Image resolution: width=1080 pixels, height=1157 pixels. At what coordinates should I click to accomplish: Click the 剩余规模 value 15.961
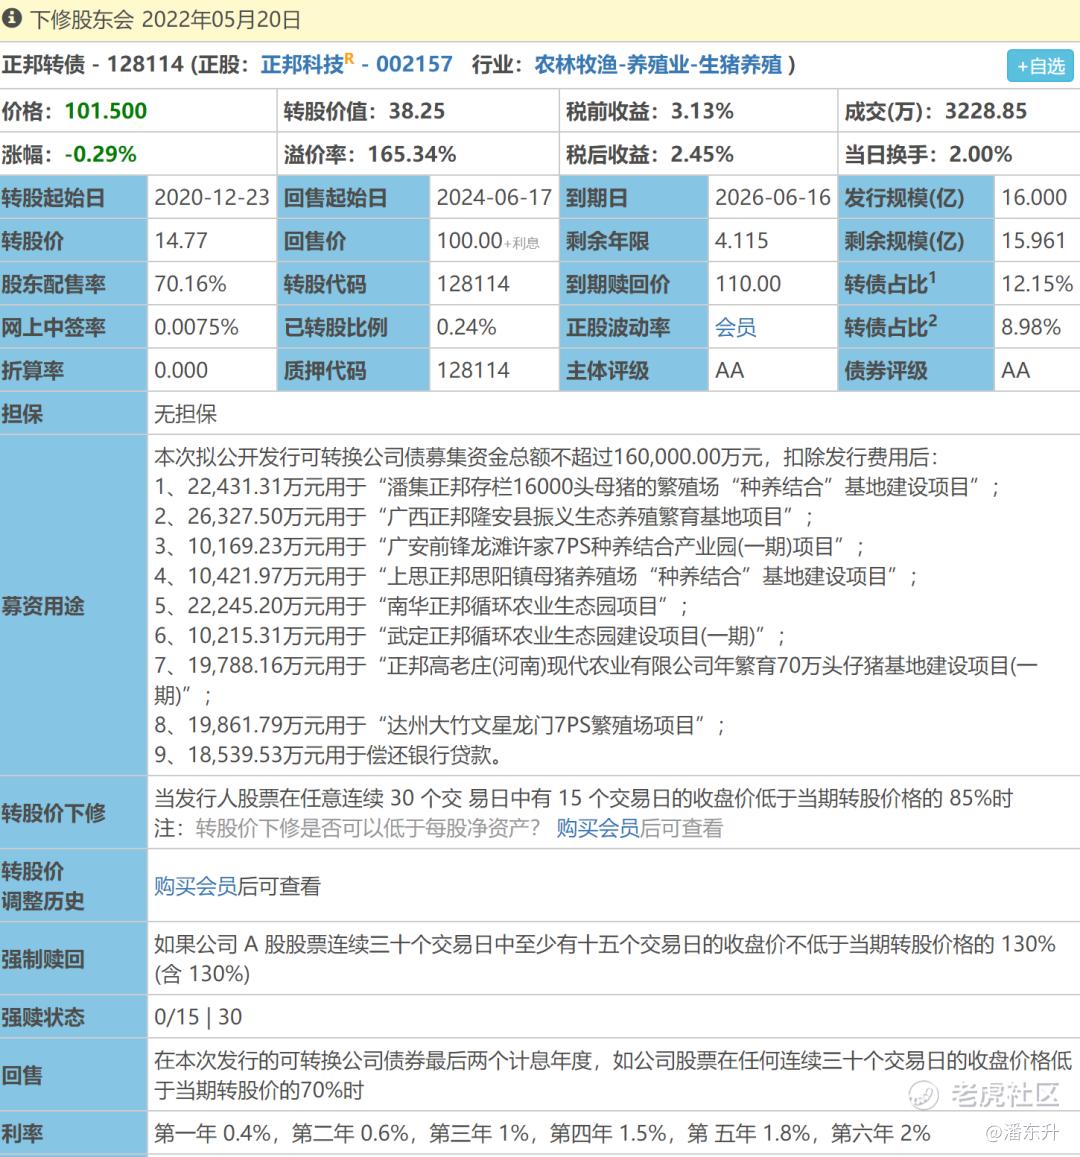click(x=1033, y=241)
